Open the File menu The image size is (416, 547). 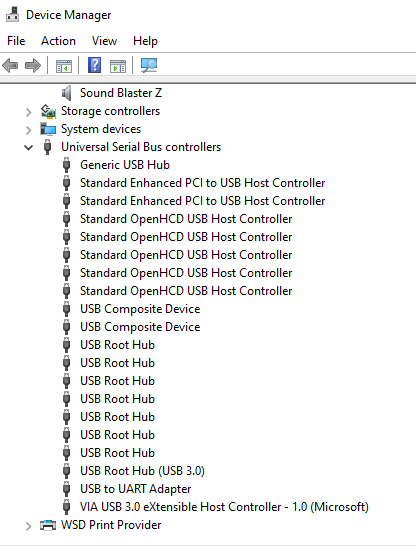pos(16,41)
